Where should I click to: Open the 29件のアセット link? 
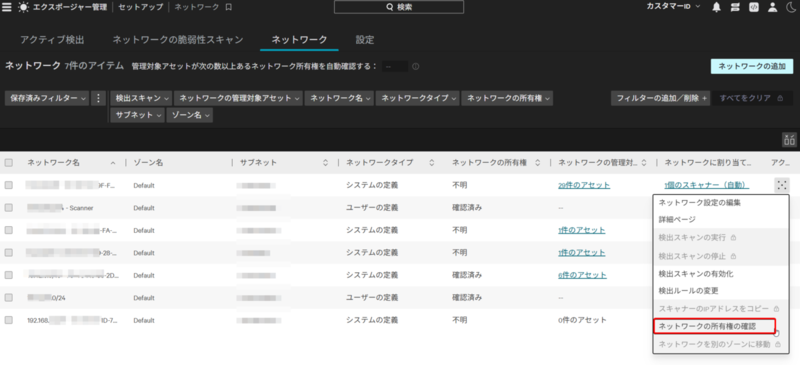point(584,185)
